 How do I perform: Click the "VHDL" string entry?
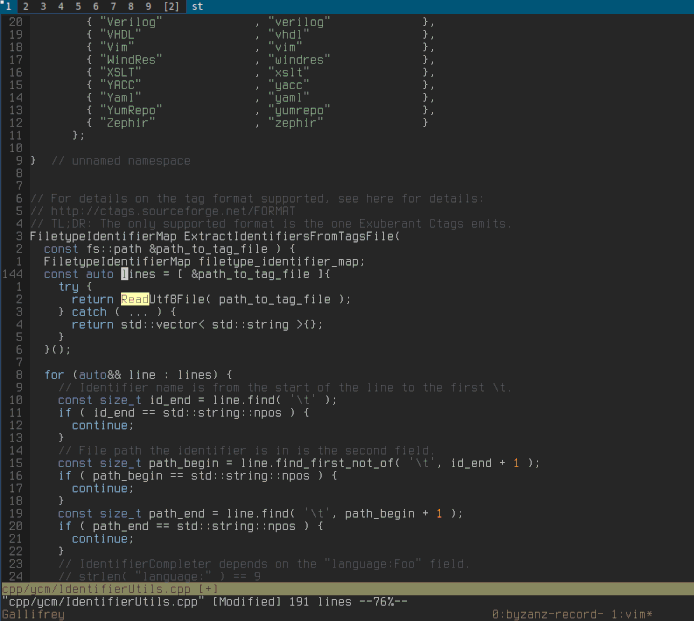(120, 35)
